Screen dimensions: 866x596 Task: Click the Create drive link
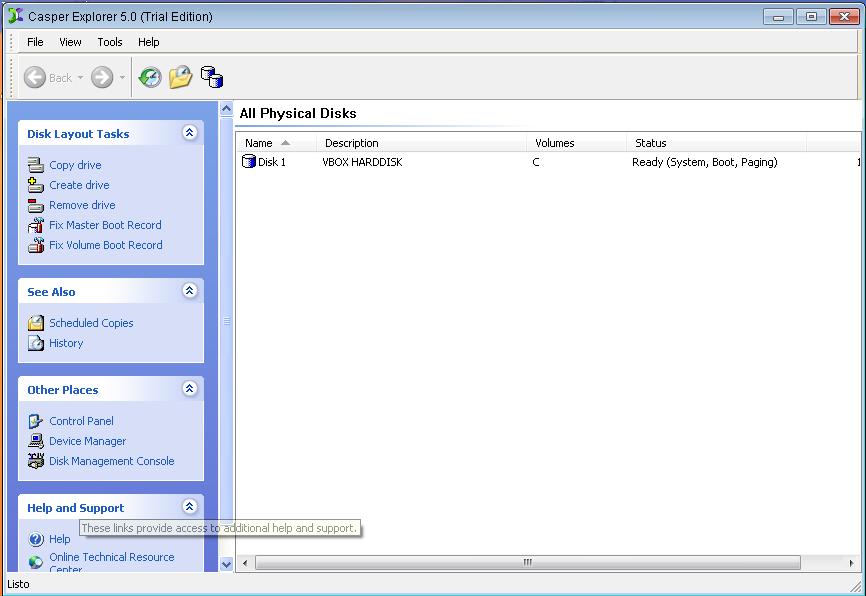pyautogui.click(x=79, y=185)
